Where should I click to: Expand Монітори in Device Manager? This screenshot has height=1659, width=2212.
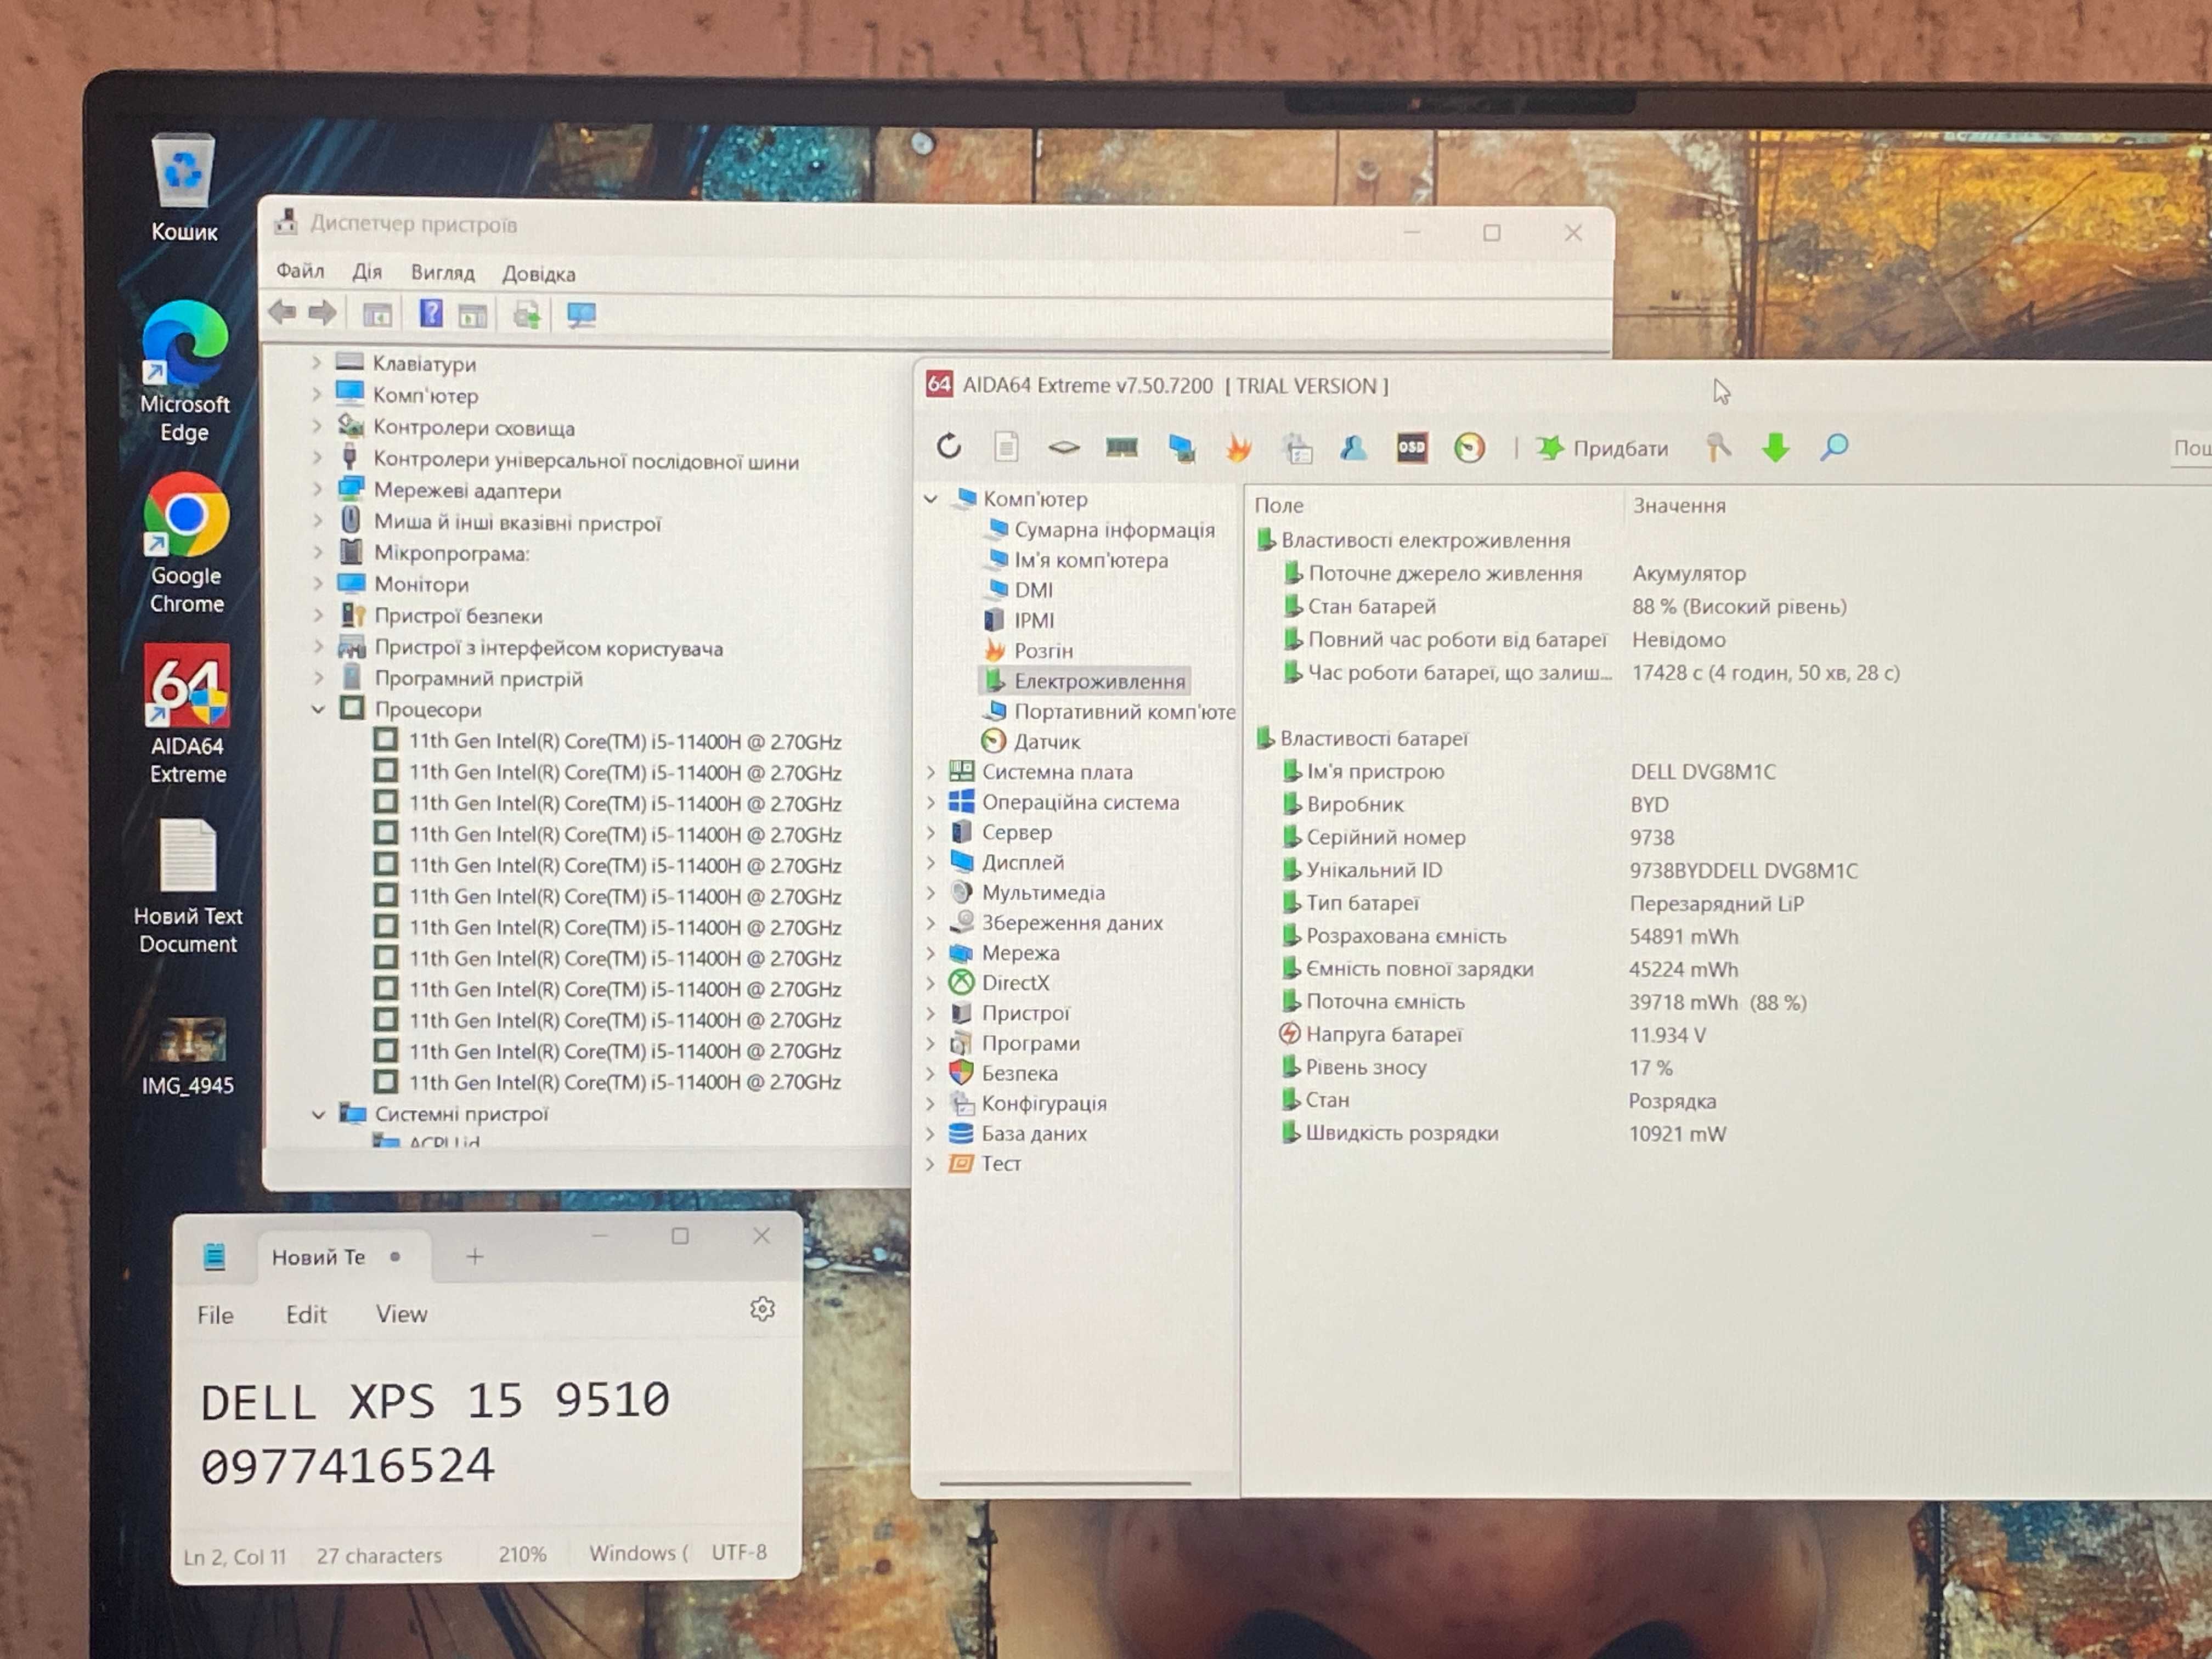(x=317, y=583)
